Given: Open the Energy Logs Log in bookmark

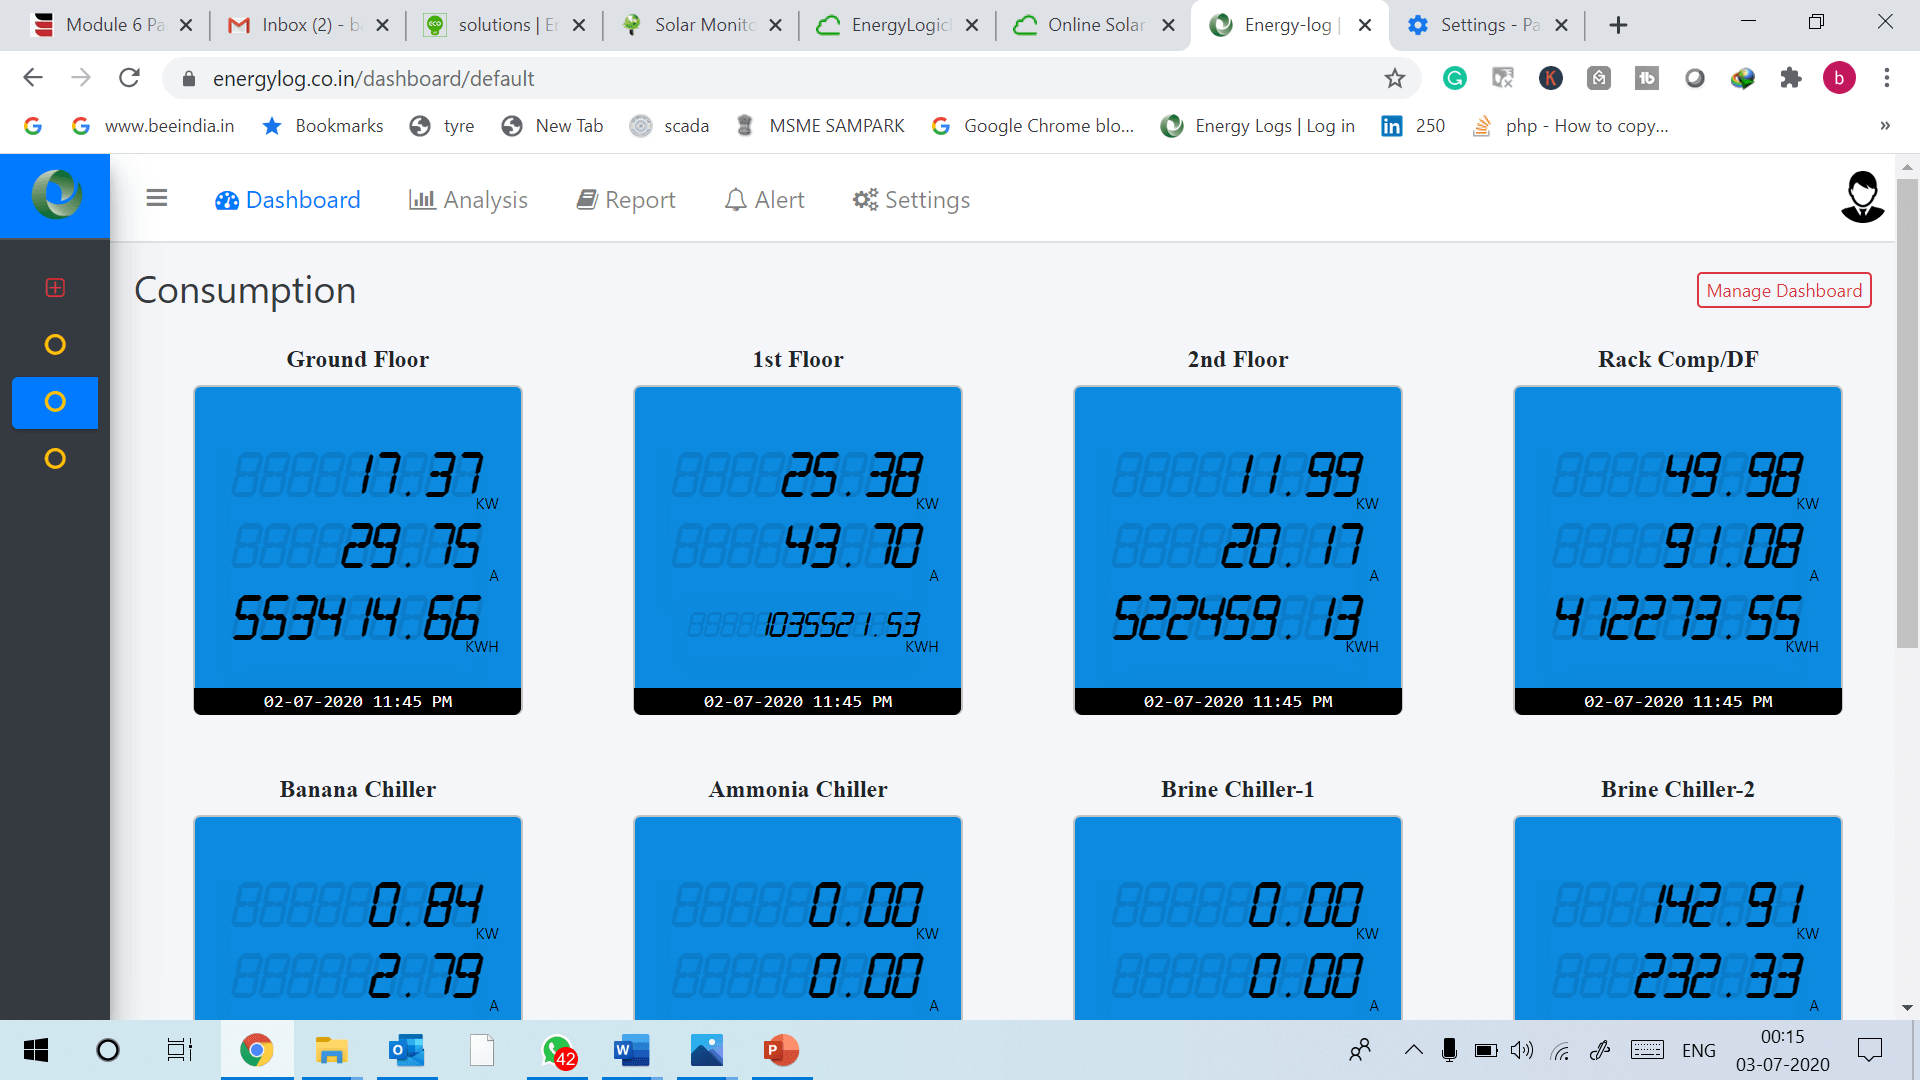Looking at the screenshot, I should pos(1258,126).
